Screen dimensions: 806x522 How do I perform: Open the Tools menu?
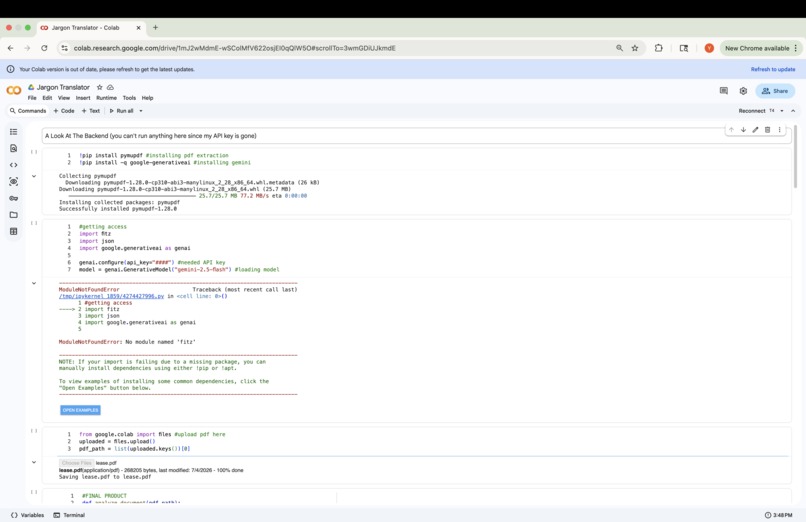tap(130, 98)
